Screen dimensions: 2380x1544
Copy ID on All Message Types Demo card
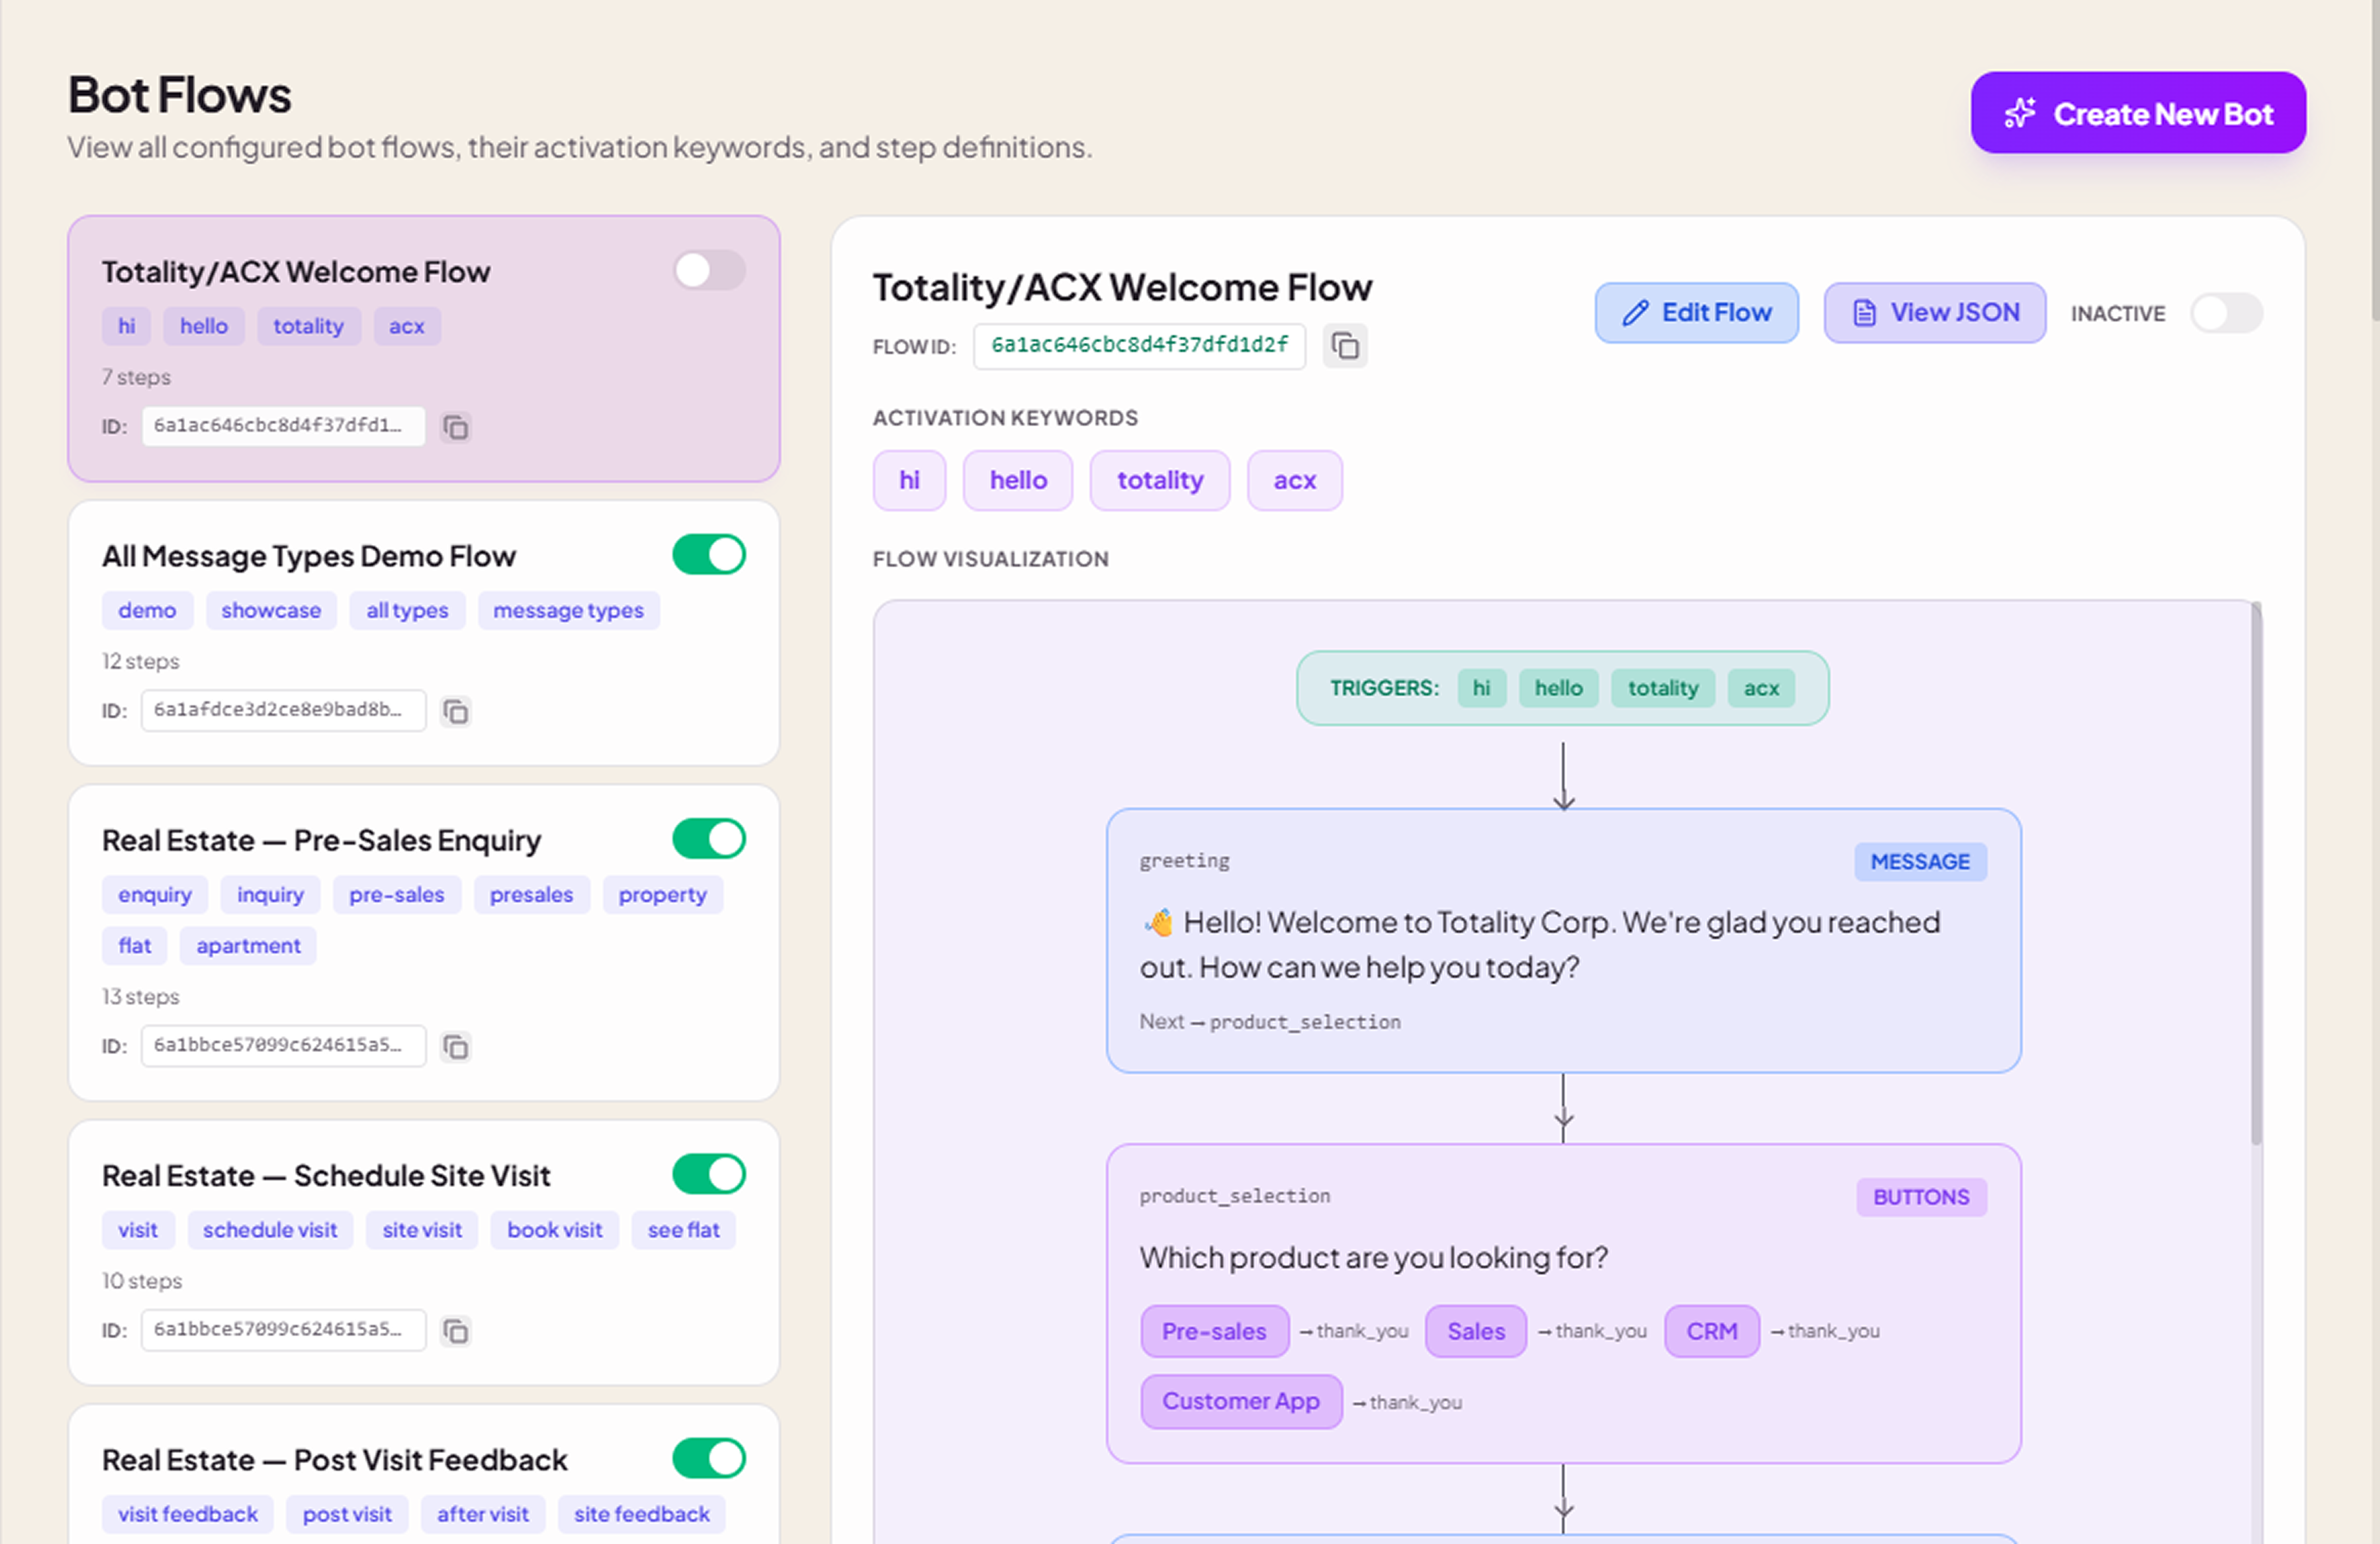456,711
